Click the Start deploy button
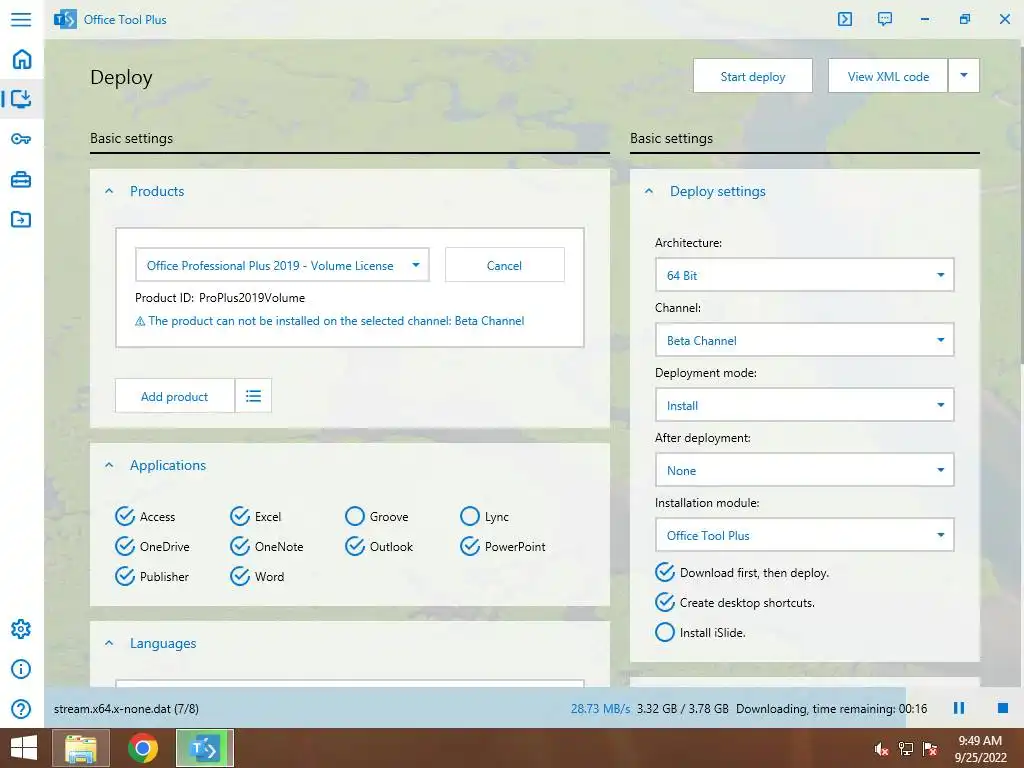 [753, 76]
